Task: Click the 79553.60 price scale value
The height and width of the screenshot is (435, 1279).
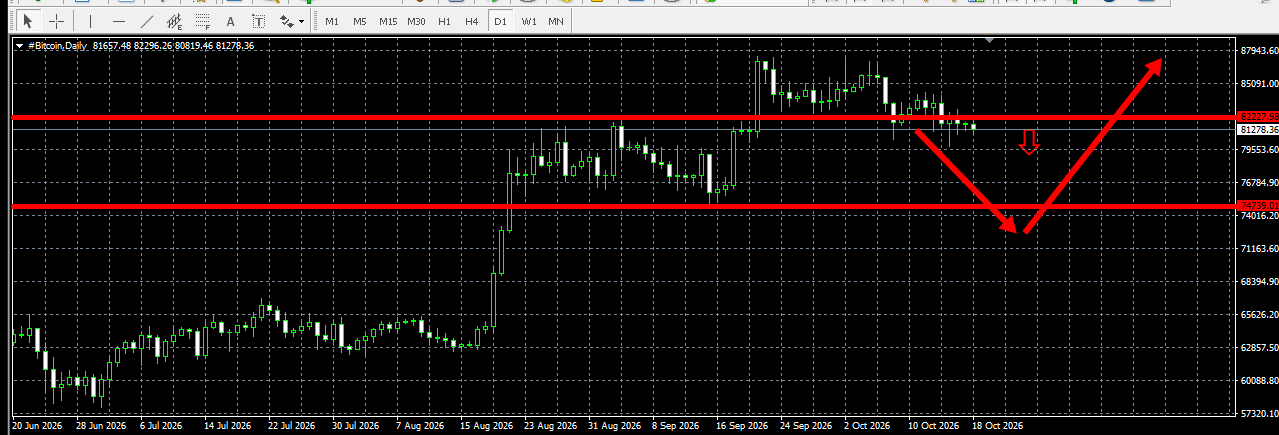Action: 1258,149
